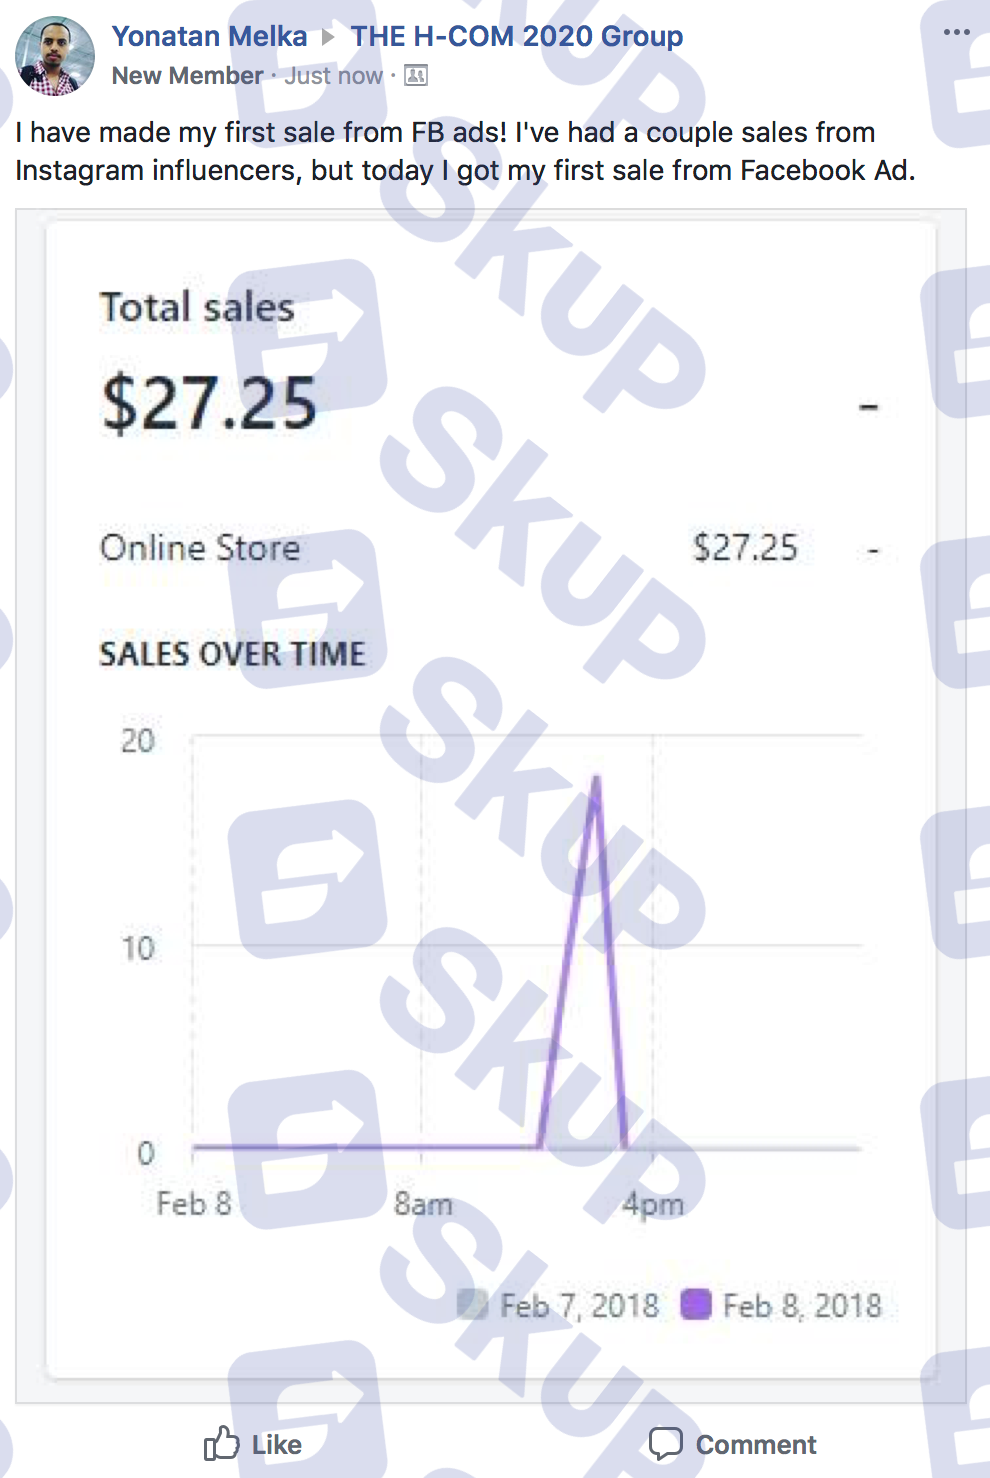Open THE H-COM 2020 Group link
Screen dimensions: 990x1478
coord(517,36)
